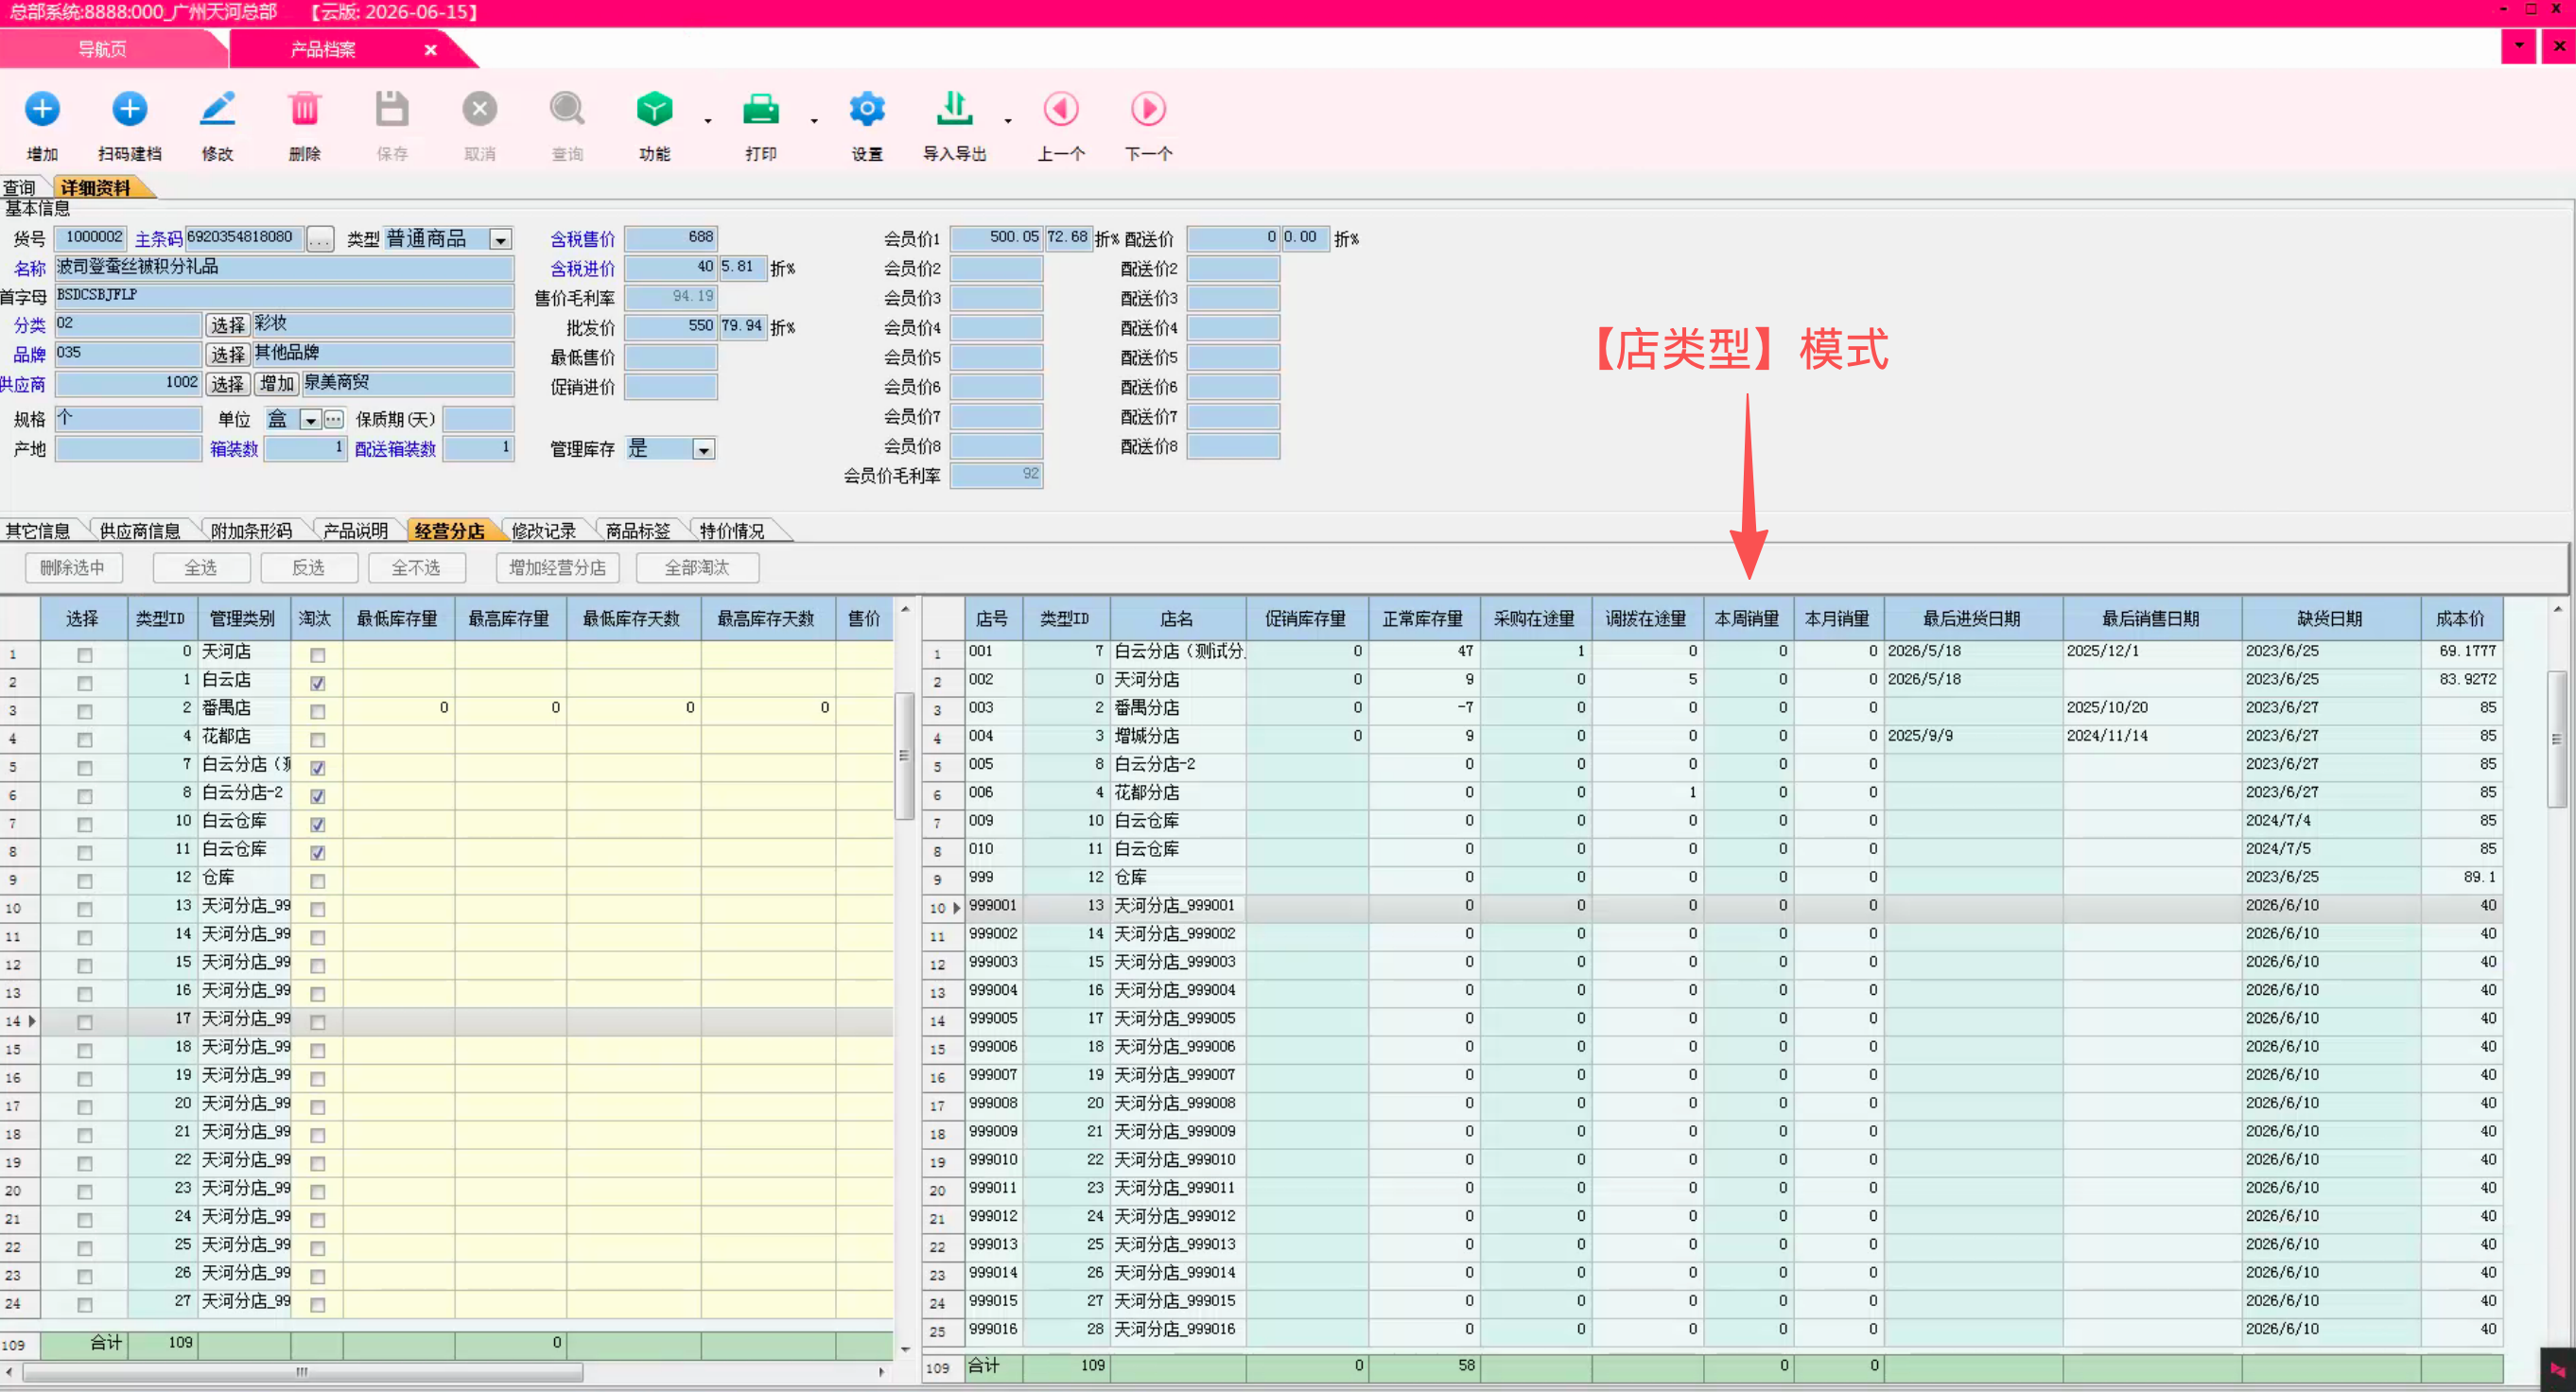The width and height of the screenshot is (2576, 1392).
Task: Click the 保存 save disk icon
Action: (392, 109)
